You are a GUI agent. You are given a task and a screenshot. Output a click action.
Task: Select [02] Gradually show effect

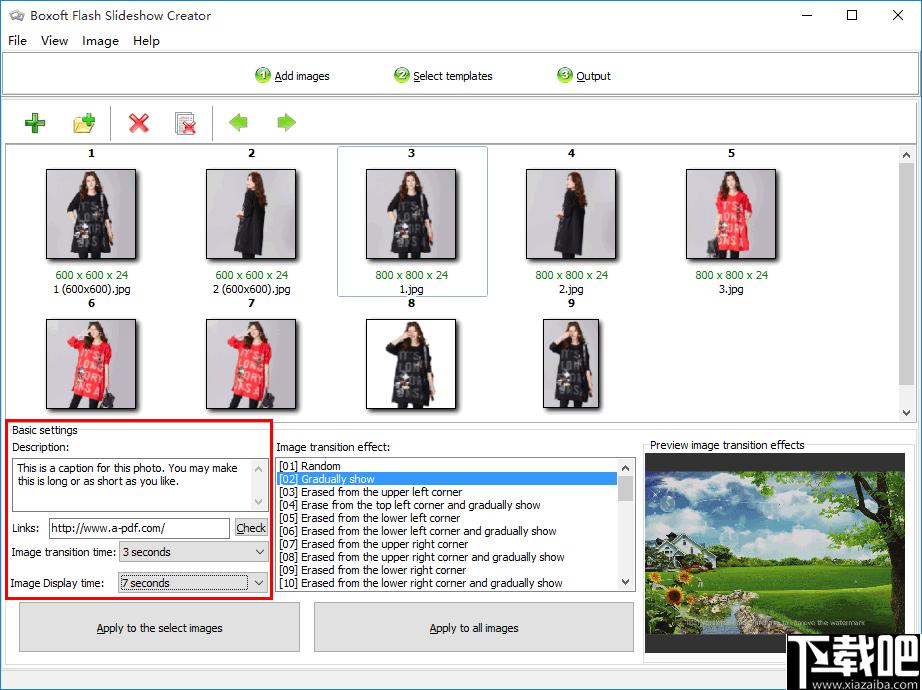(x=447, y=479)
